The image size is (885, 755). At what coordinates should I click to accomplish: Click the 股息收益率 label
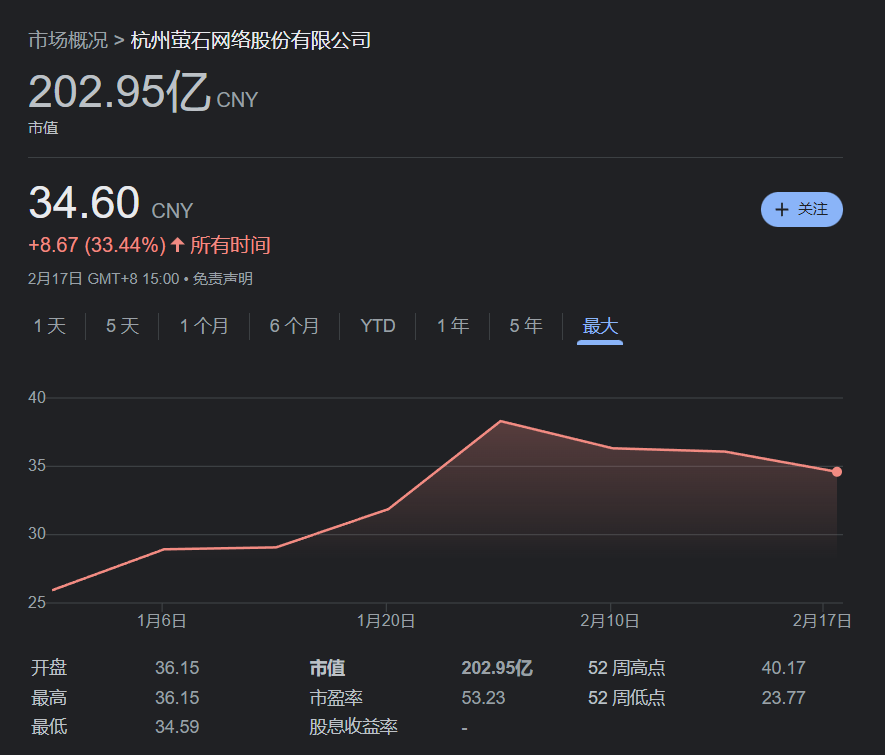coord(353,727)
